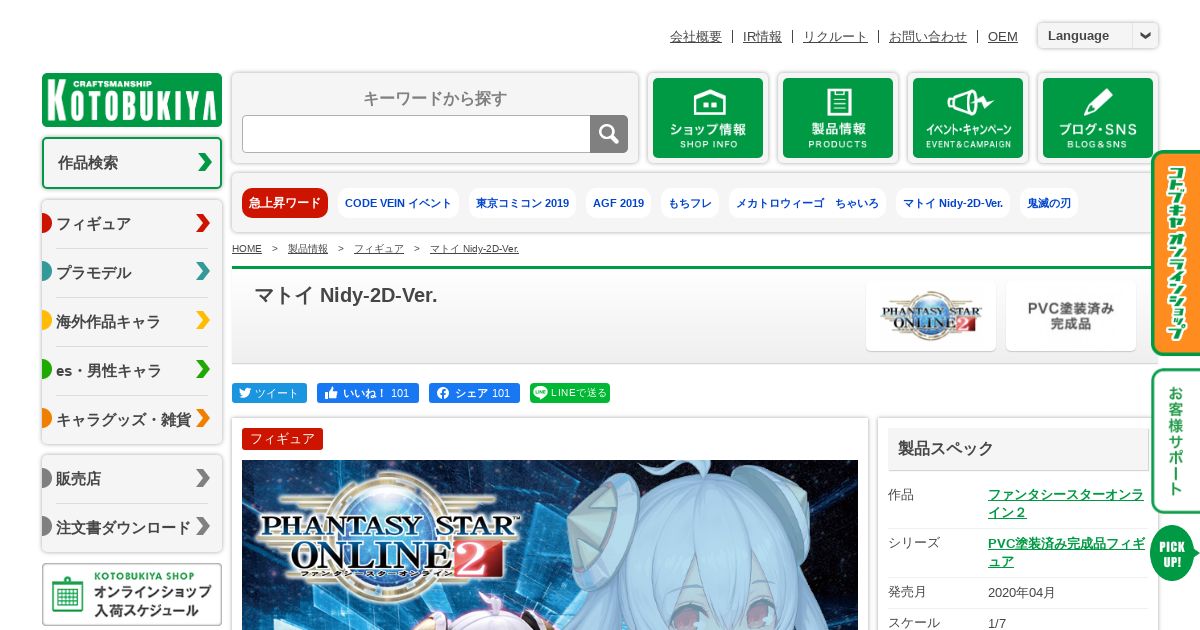The image size is (1200, 630).
Task: Click the Facebook シェア button
Action: click(x=474, y=393)
